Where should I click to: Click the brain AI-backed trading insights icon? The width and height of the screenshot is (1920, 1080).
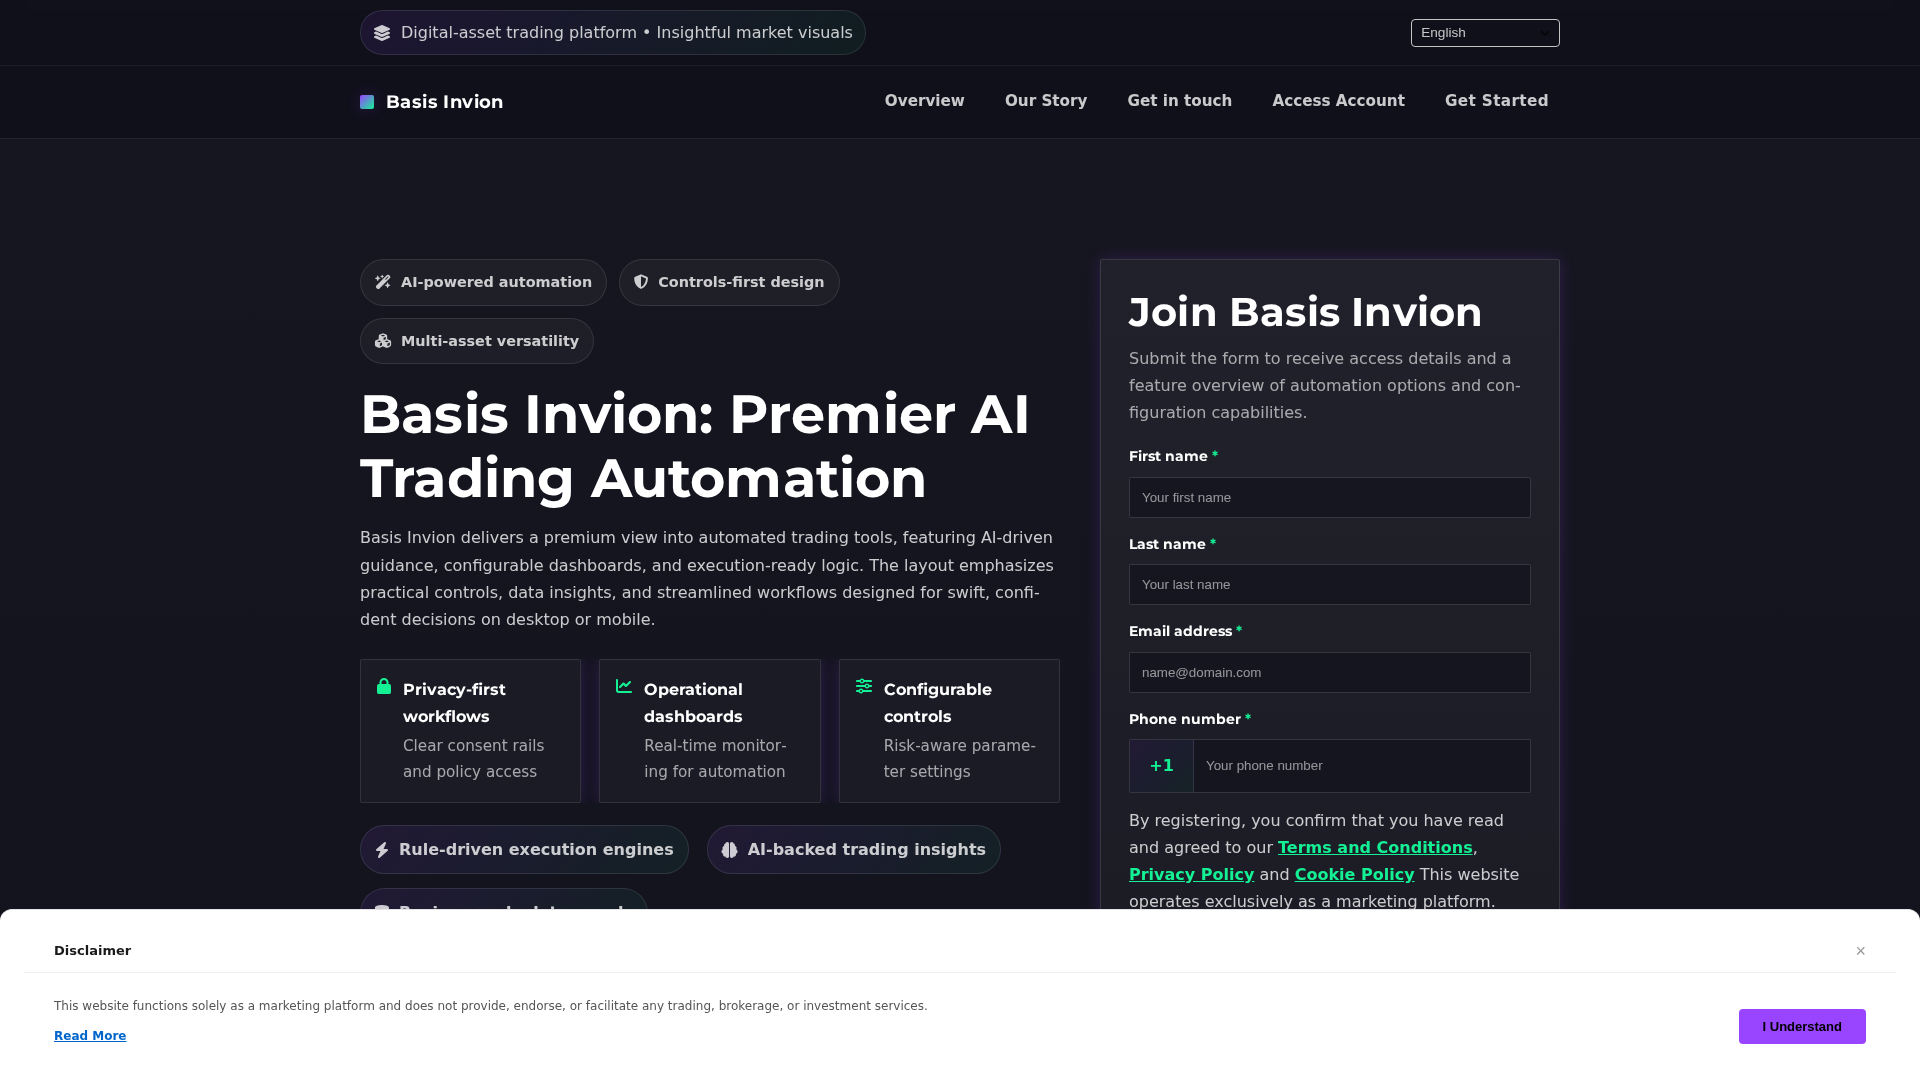pos(730,850)
